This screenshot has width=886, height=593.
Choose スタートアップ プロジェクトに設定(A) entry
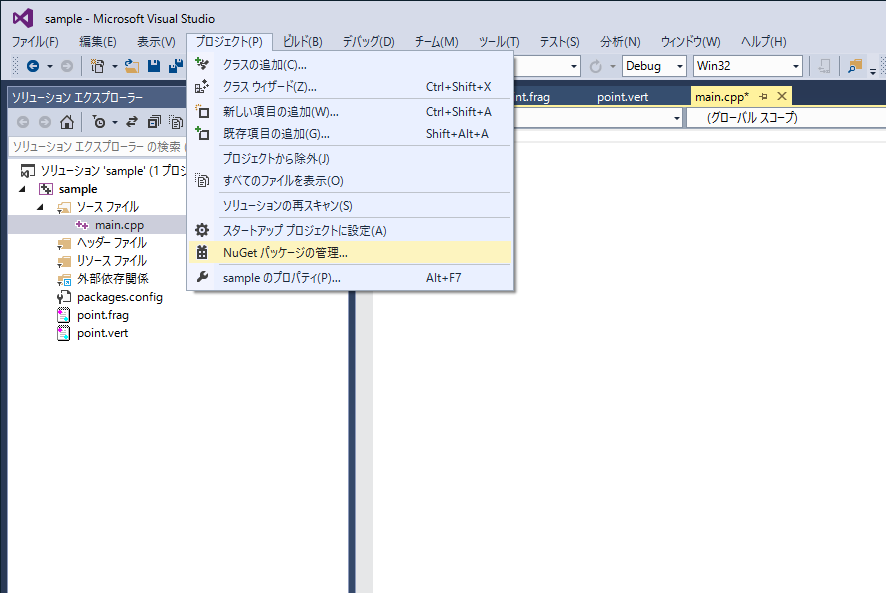350,231
